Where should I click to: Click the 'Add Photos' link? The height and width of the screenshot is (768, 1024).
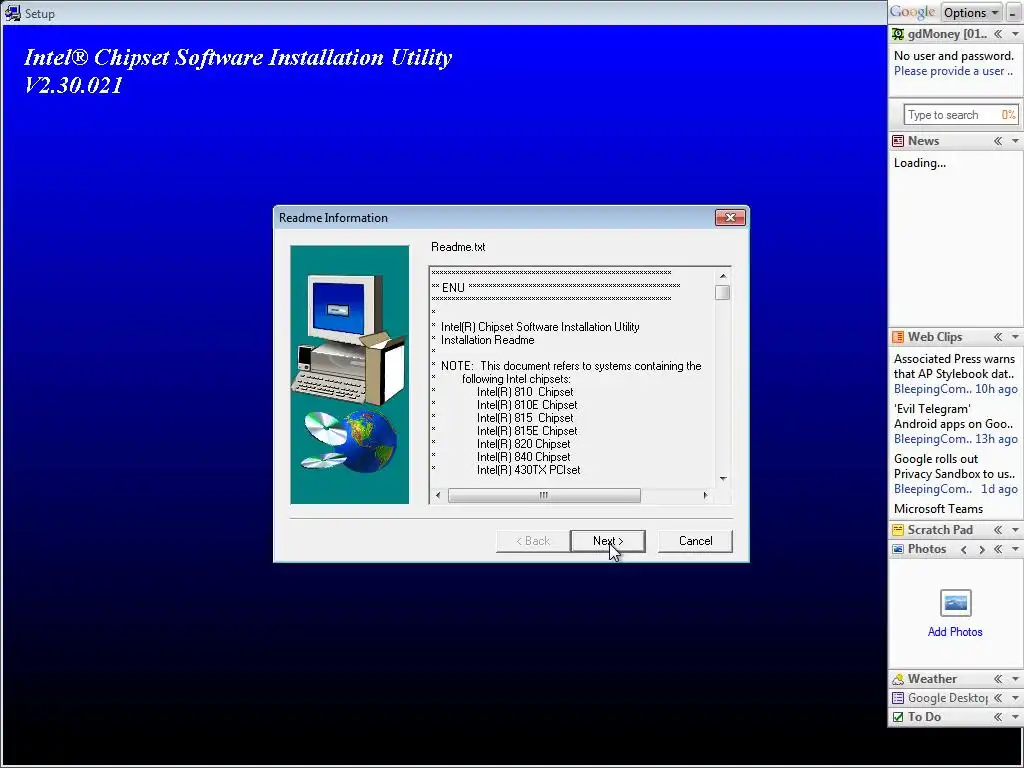[955, 632]
